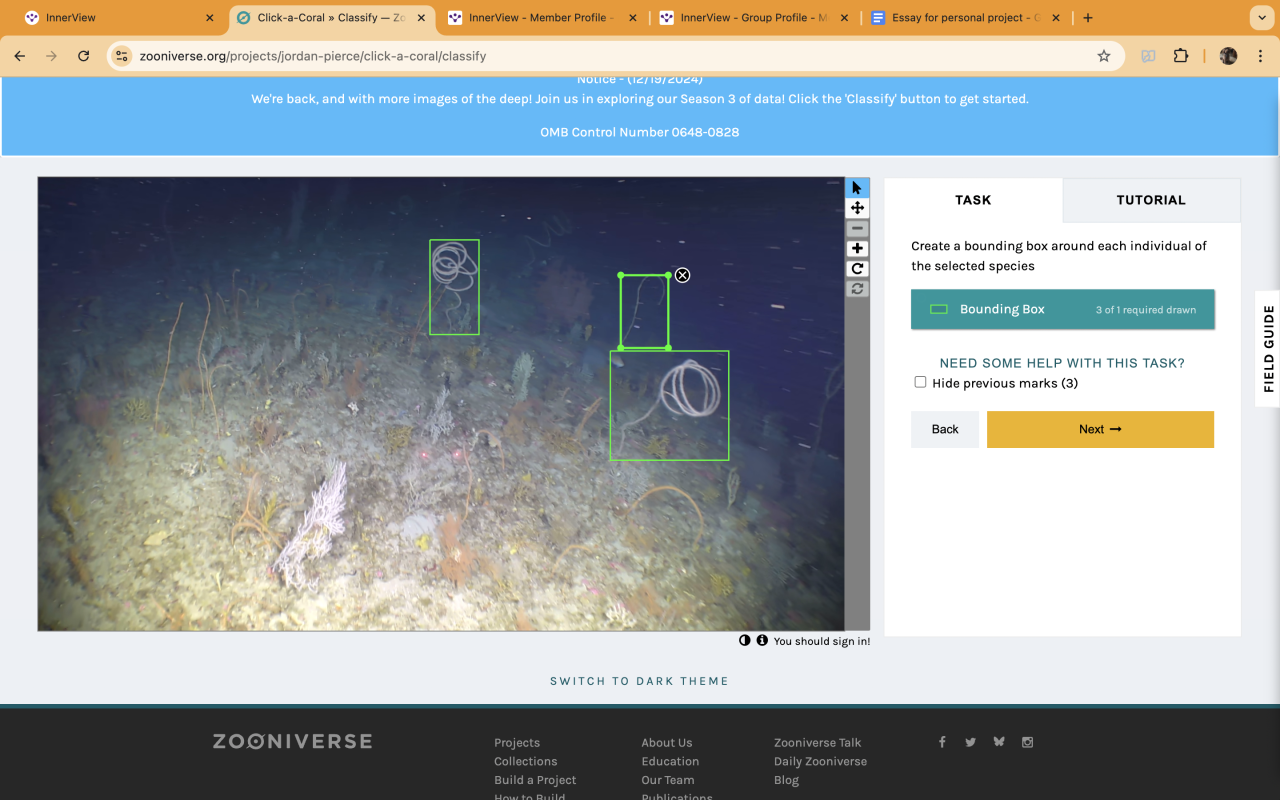Open Zooniverse Instagram page
The width and height of the screenshot is (1280, 800).
point(1027,742)
